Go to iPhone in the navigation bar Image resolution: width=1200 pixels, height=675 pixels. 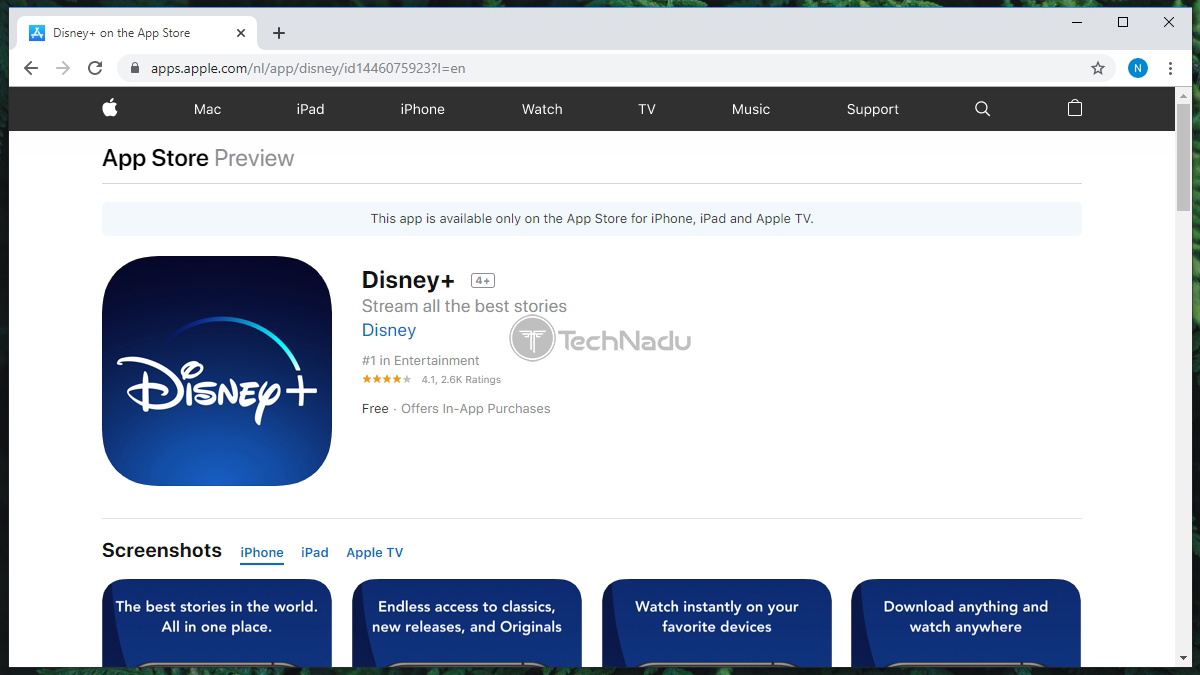click(x=423, y=109)
